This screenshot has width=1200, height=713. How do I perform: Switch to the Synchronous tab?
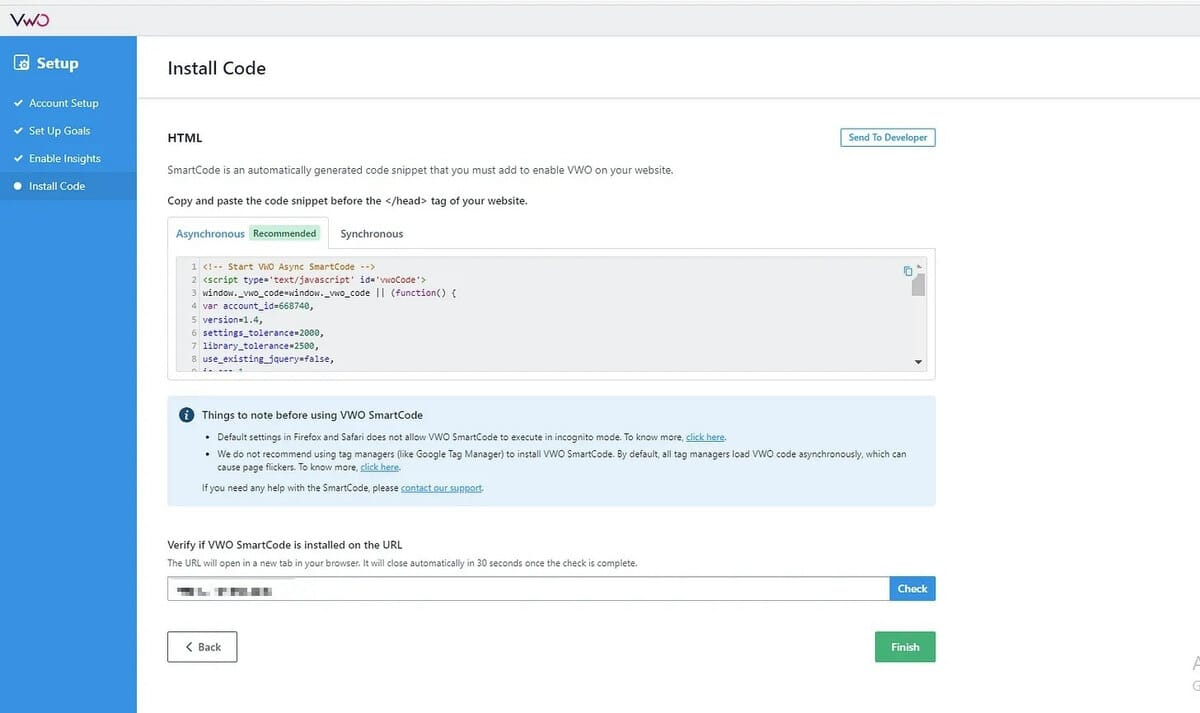371,234
